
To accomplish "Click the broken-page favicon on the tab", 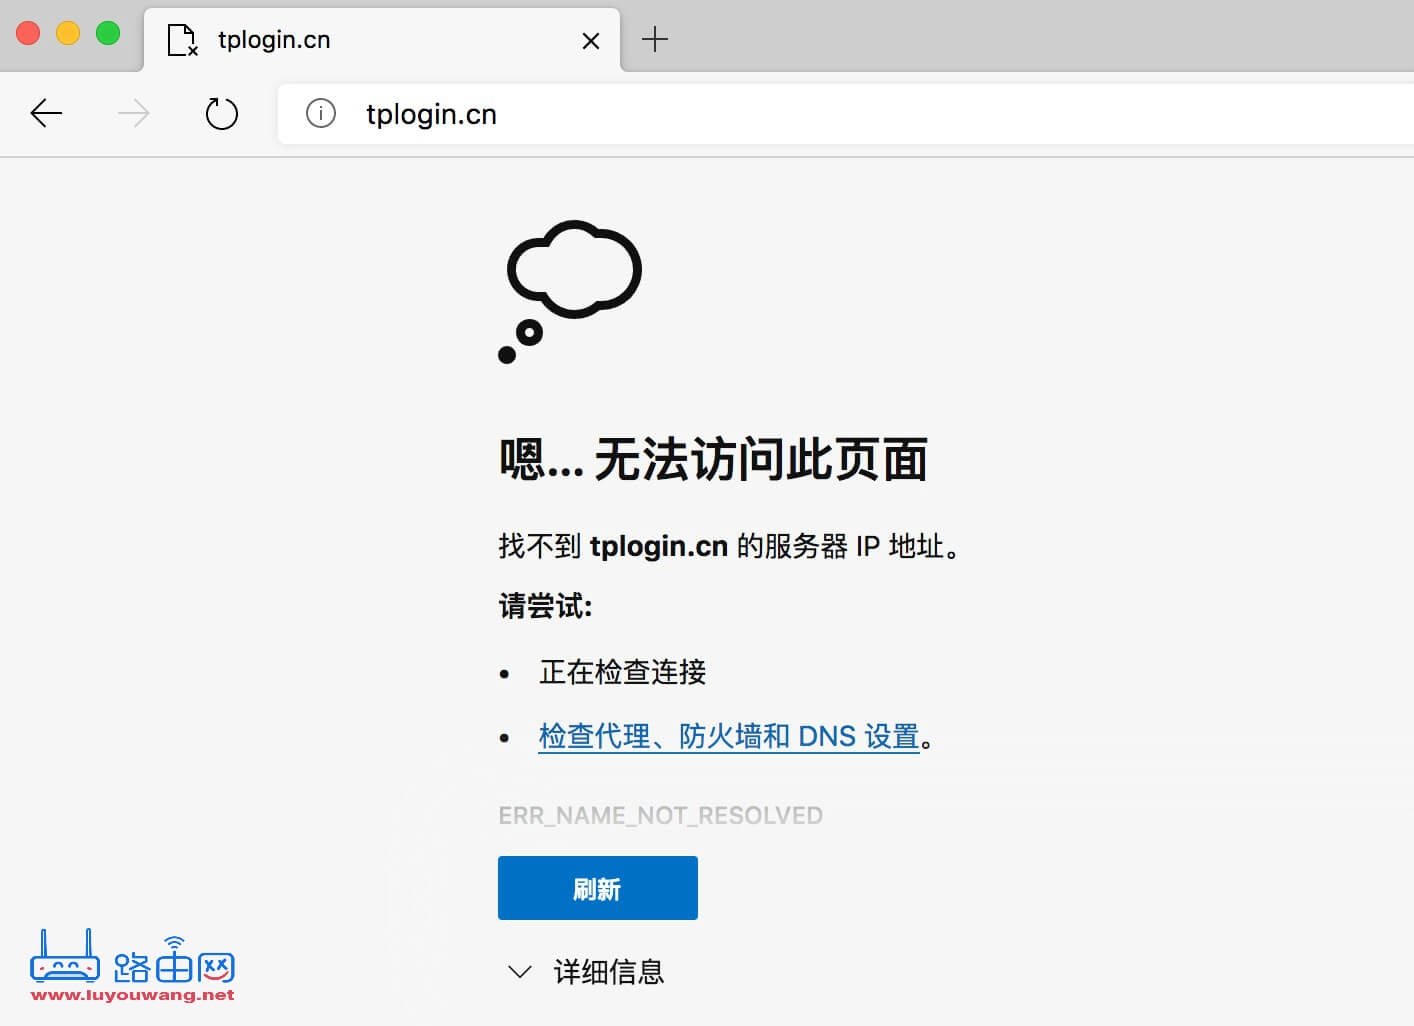I will [182, 40].
